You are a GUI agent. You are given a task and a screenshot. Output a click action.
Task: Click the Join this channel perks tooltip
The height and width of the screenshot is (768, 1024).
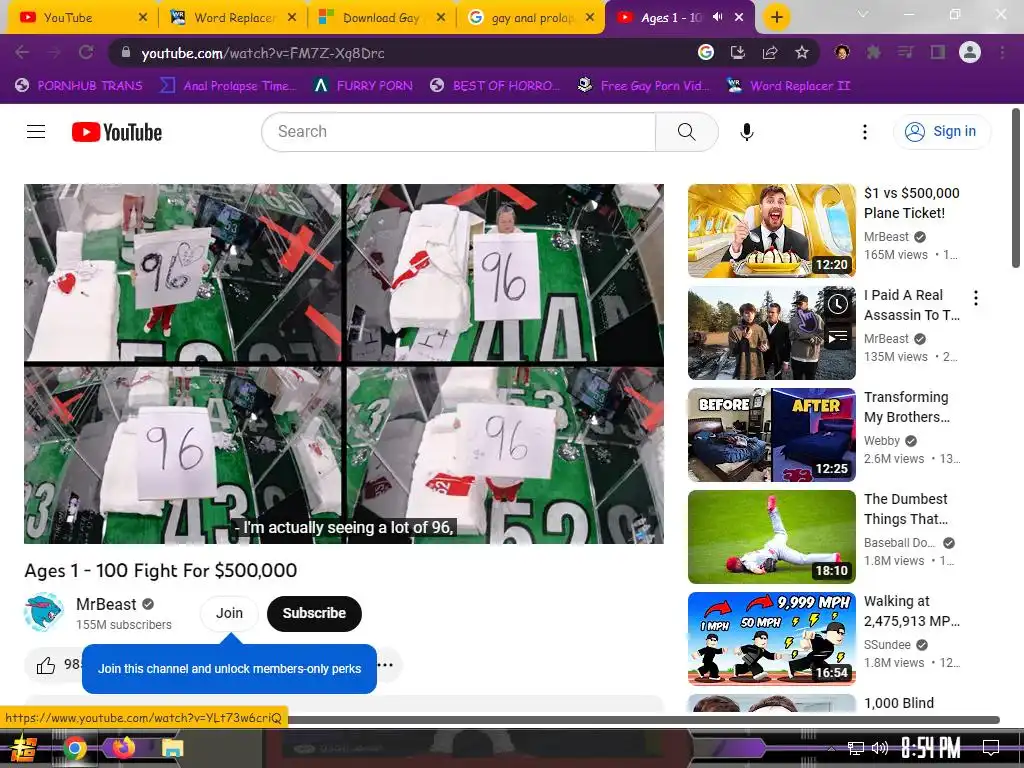[229, 669]
